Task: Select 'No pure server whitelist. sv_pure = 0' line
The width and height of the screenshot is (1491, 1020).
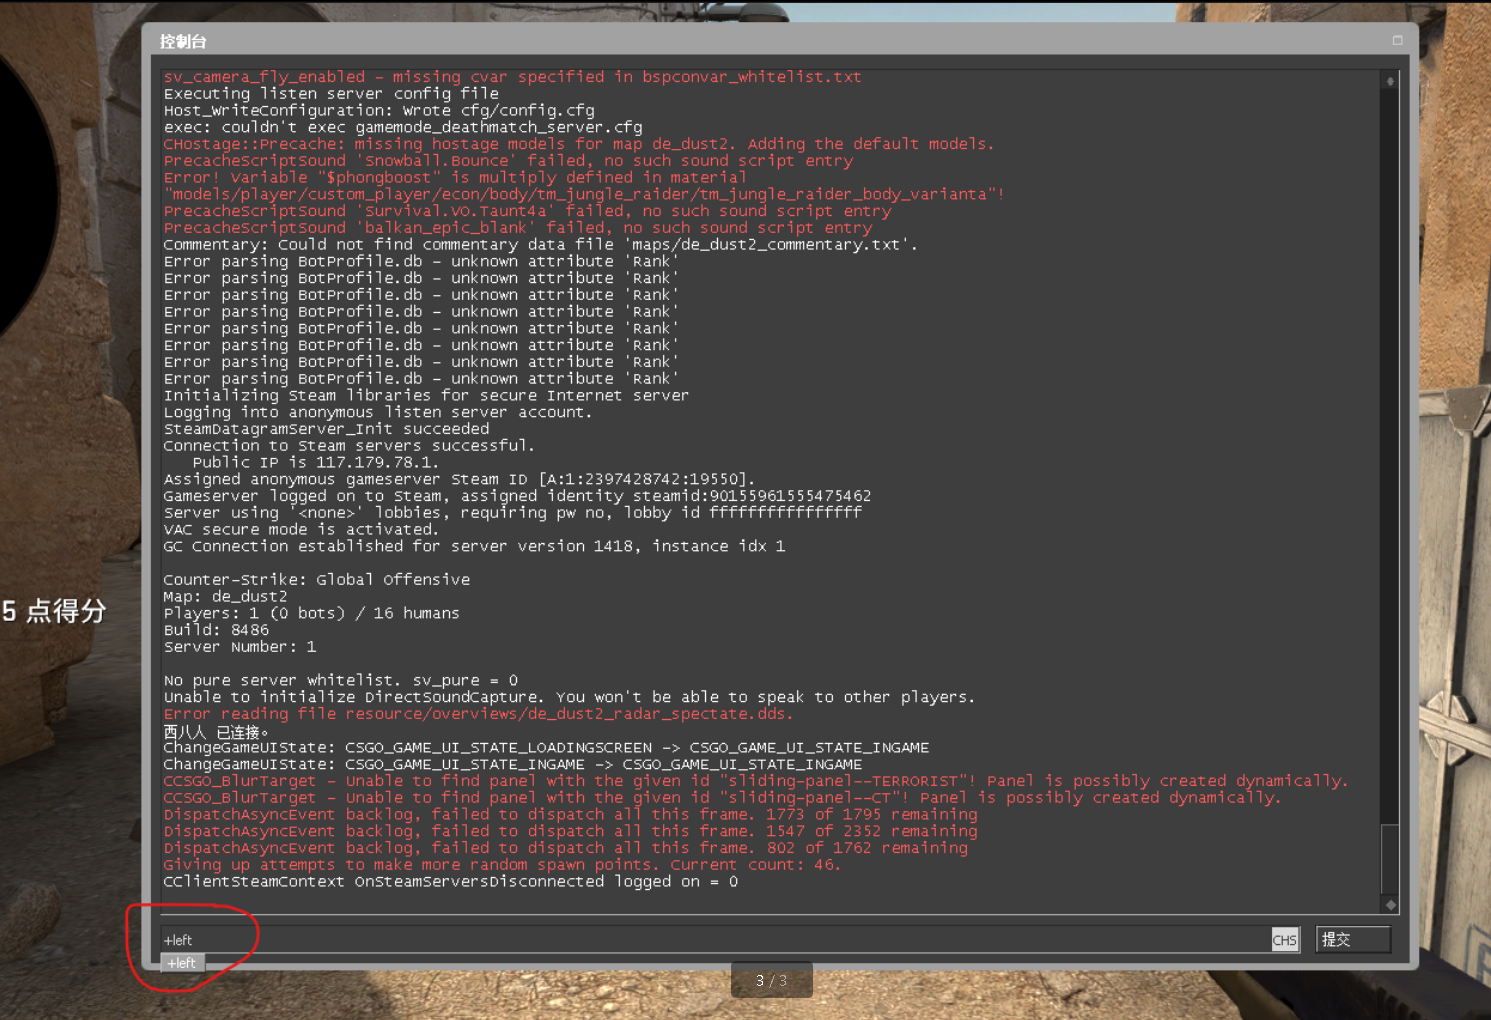Action: 341,681
